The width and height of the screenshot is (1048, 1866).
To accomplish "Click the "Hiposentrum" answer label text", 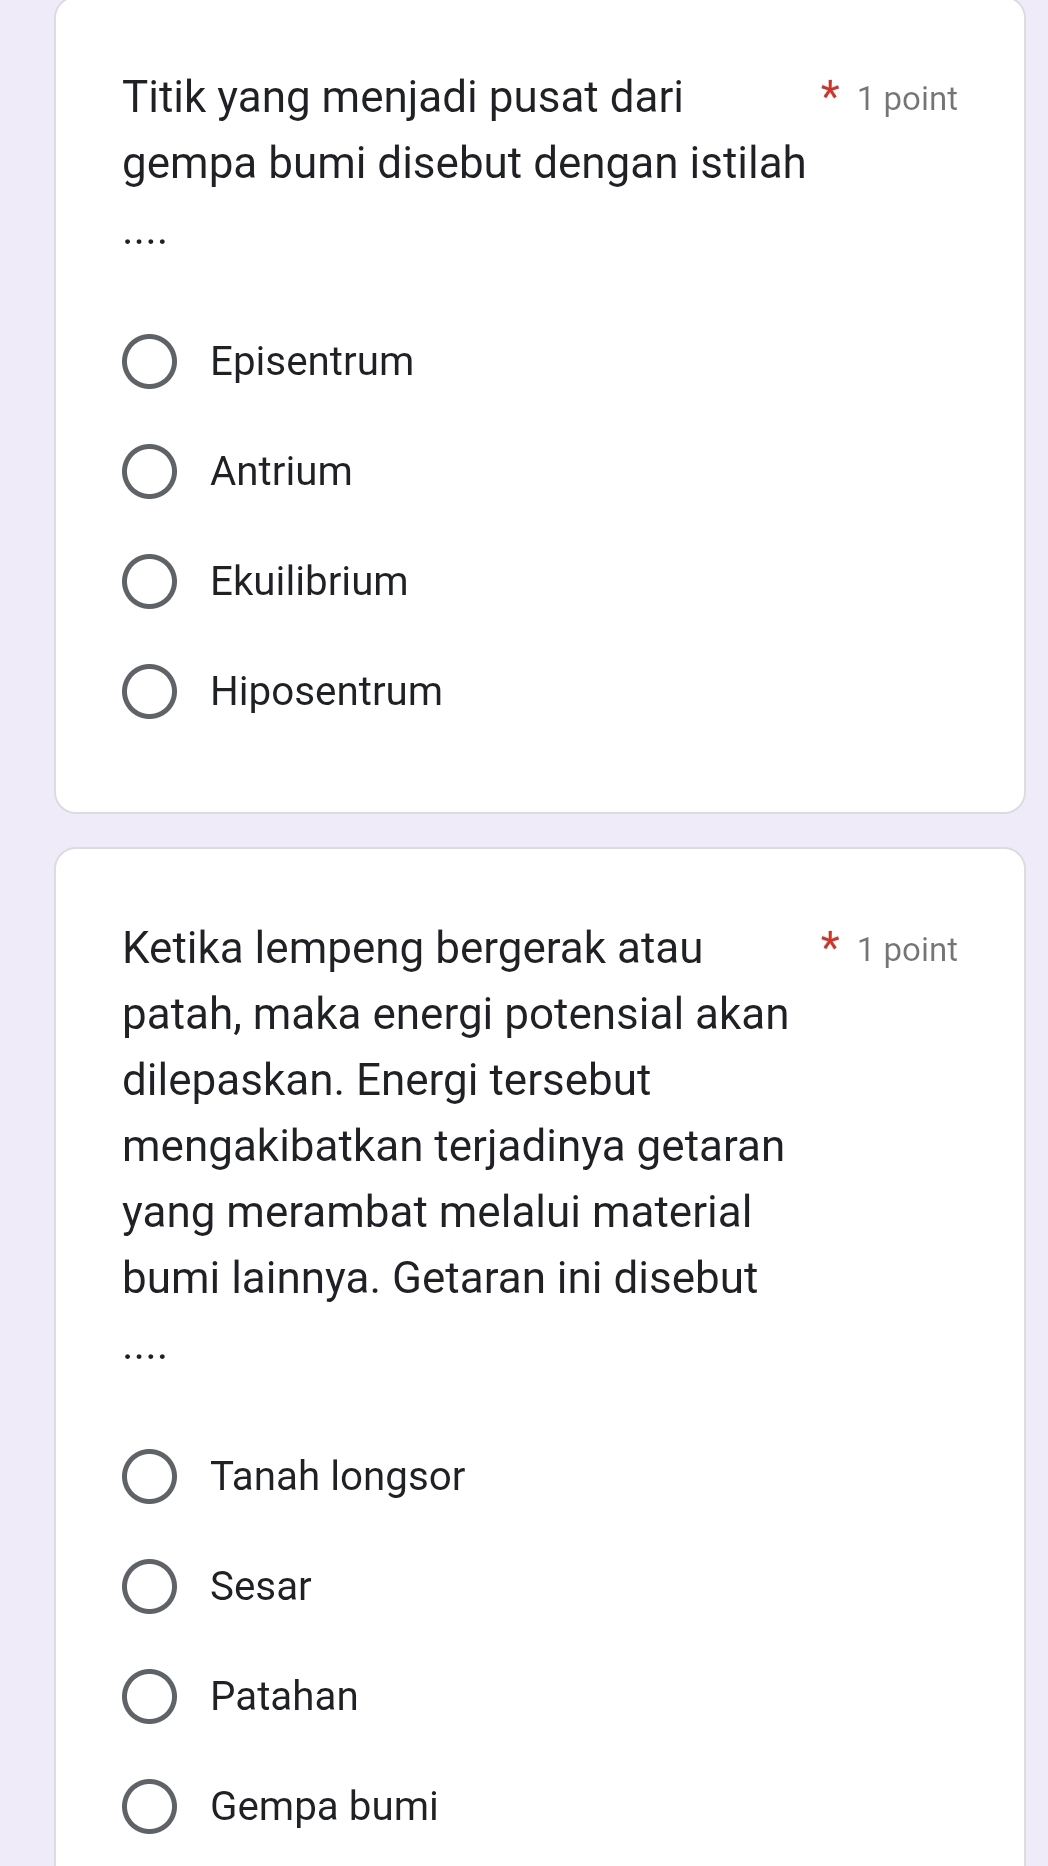I will 326,692.
